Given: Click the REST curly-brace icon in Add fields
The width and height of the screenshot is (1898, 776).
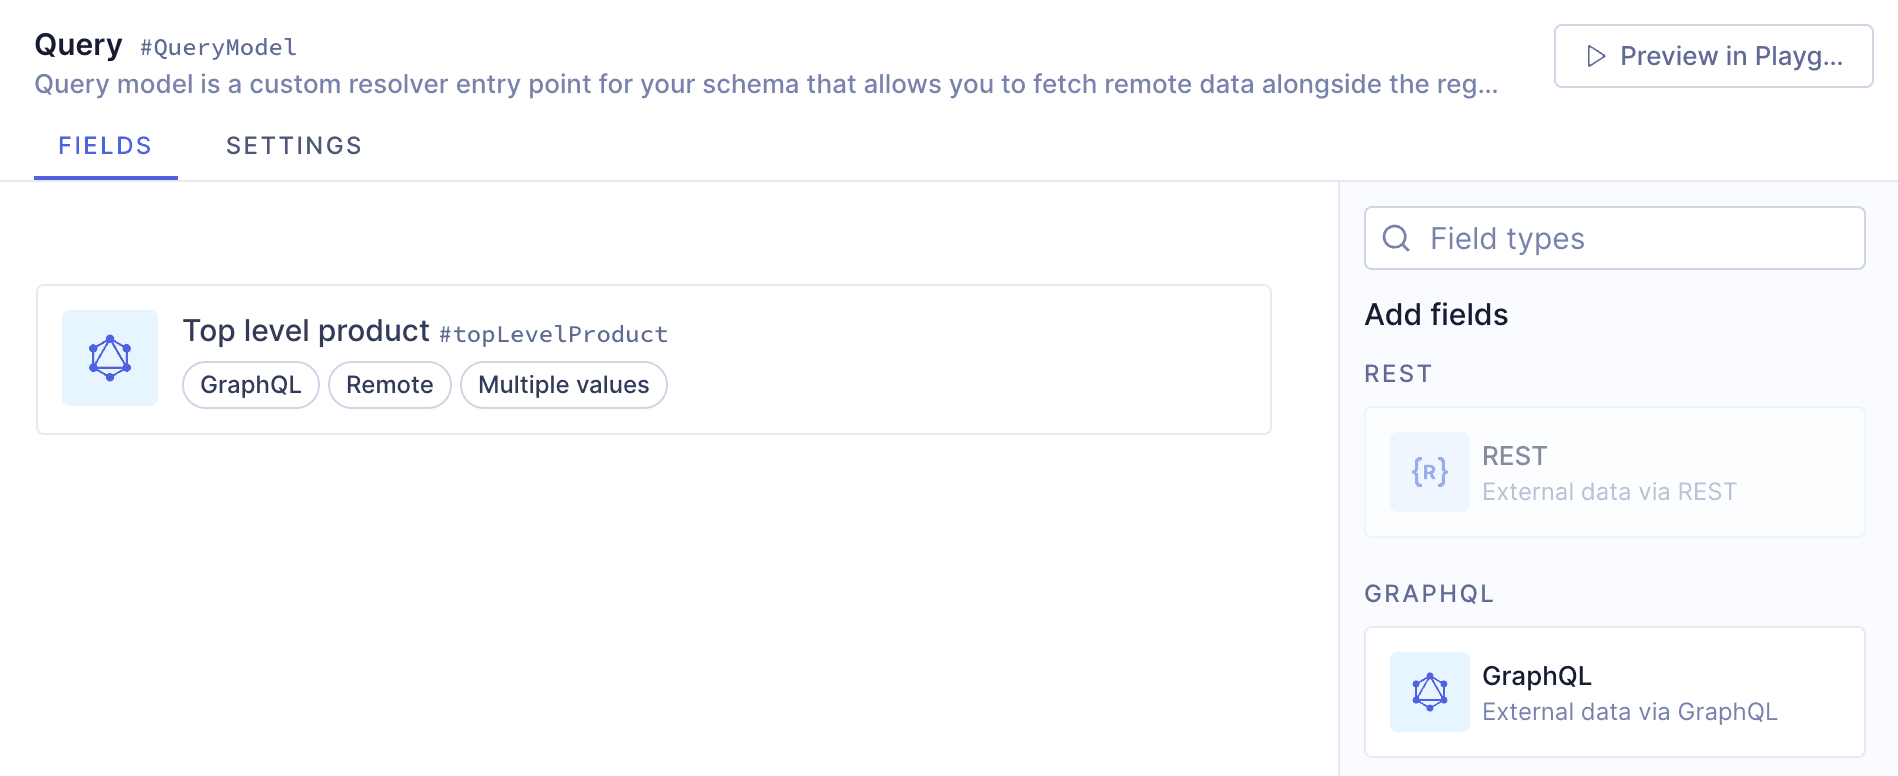Looking at the screenshot, I should click(x=1429, y=472).
